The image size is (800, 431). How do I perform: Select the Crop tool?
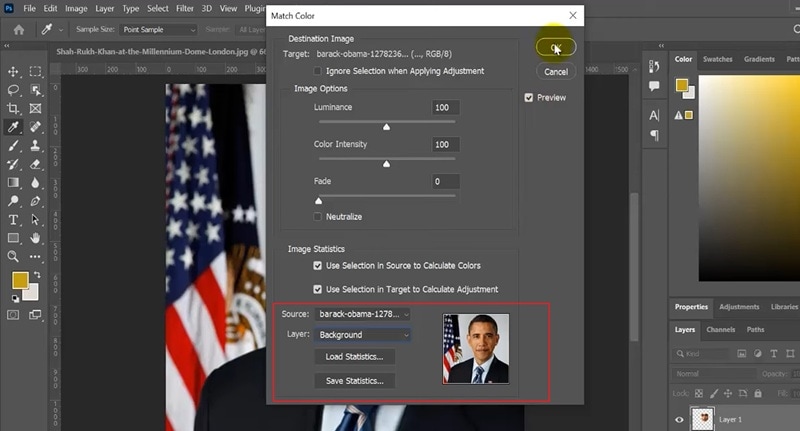[x=13, y=108]
